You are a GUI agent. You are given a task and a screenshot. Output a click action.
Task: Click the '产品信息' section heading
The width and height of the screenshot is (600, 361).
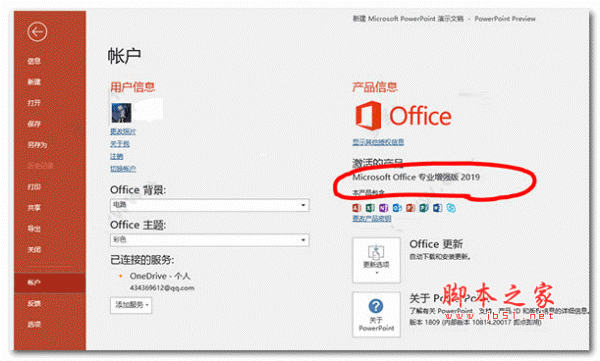(375, 87)
